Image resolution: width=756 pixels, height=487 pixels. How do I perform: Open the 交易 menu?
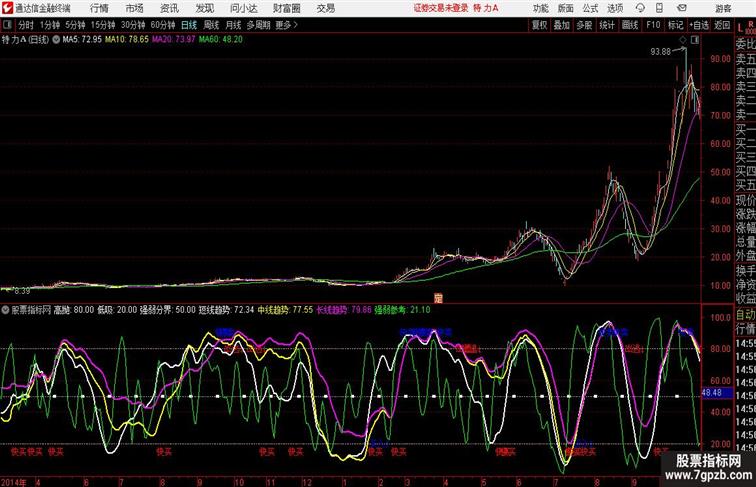click(326, 8)
